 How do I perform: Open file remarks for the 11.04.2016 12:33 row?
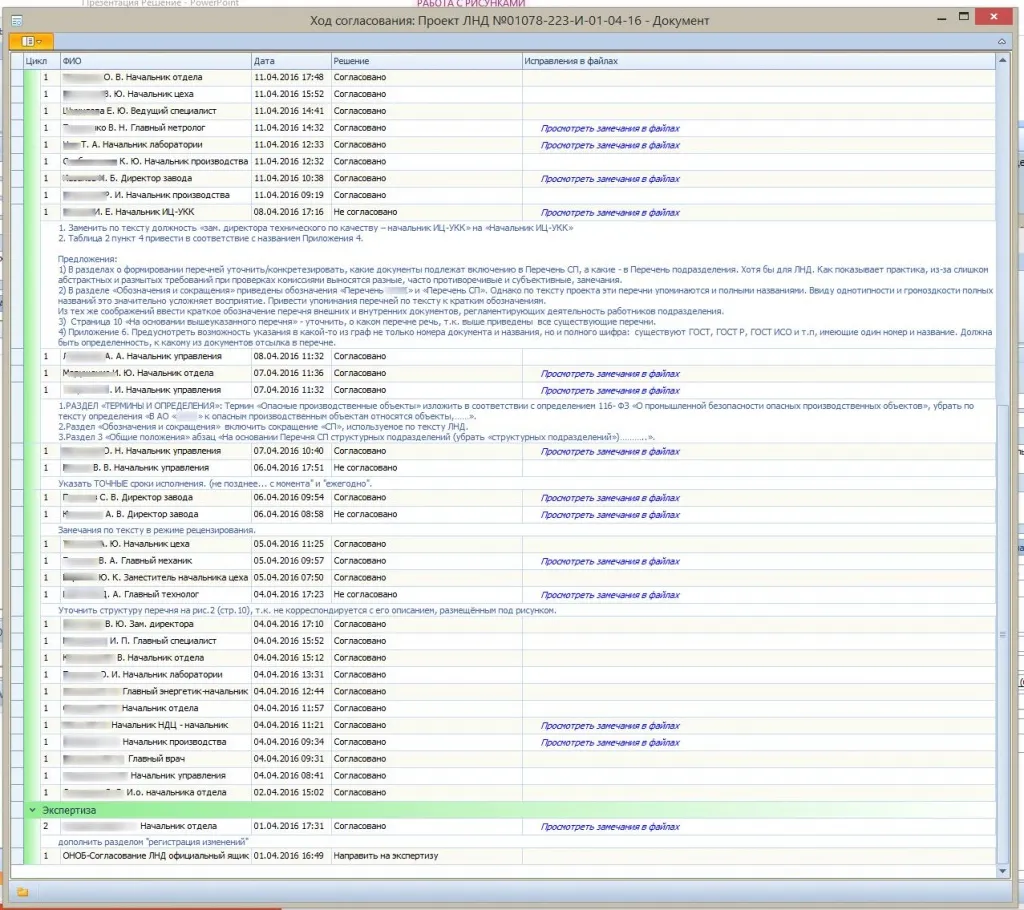pos(610,145)
